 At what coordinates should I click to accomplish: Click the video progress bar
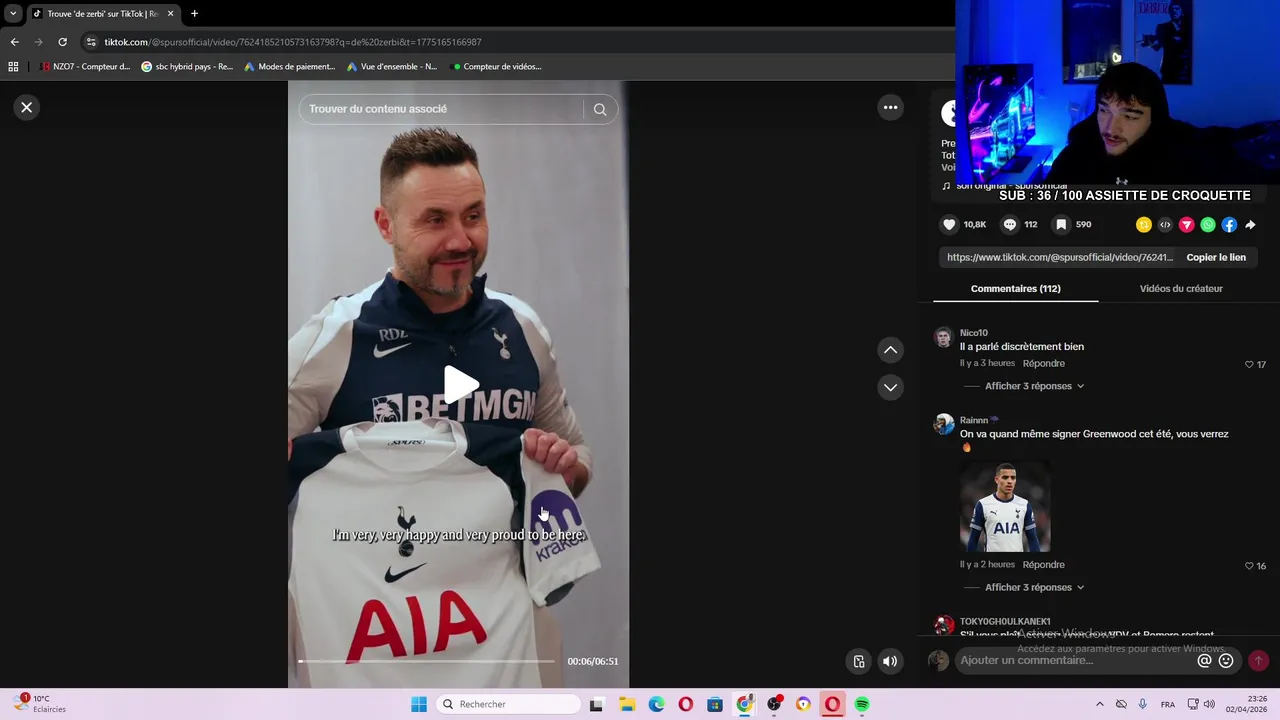pos(427,661)
